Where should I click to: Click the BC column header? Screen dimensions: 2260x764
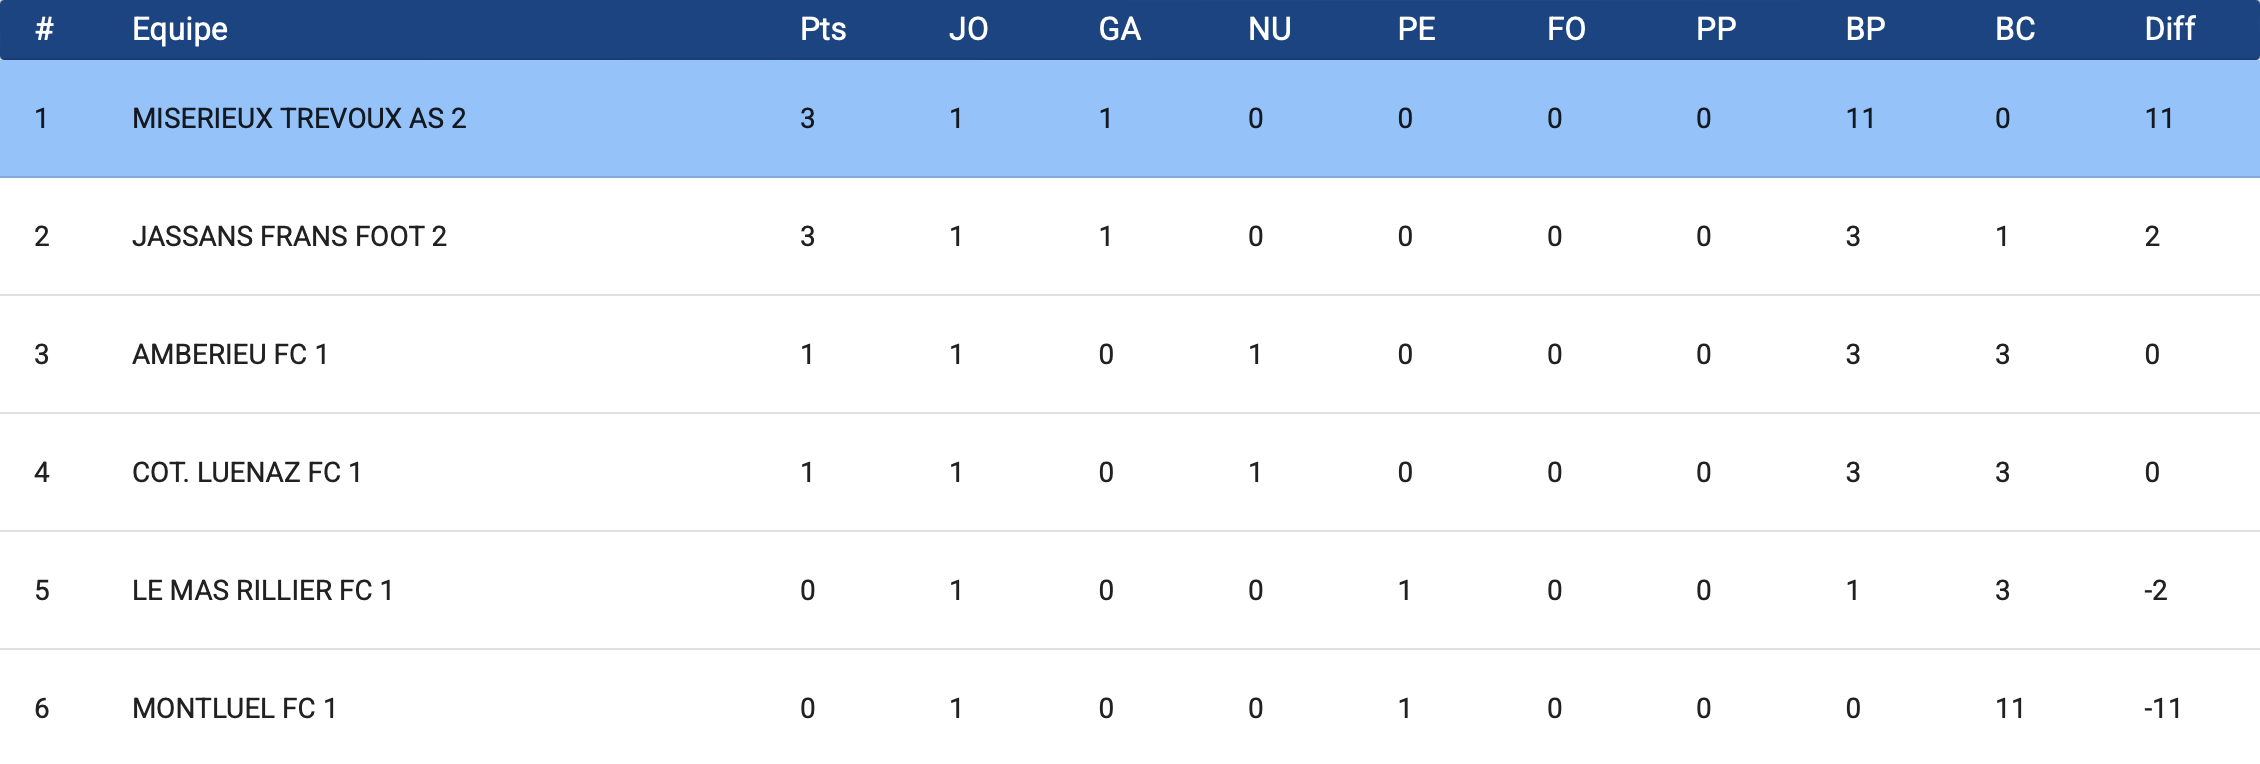[2015, 29]
